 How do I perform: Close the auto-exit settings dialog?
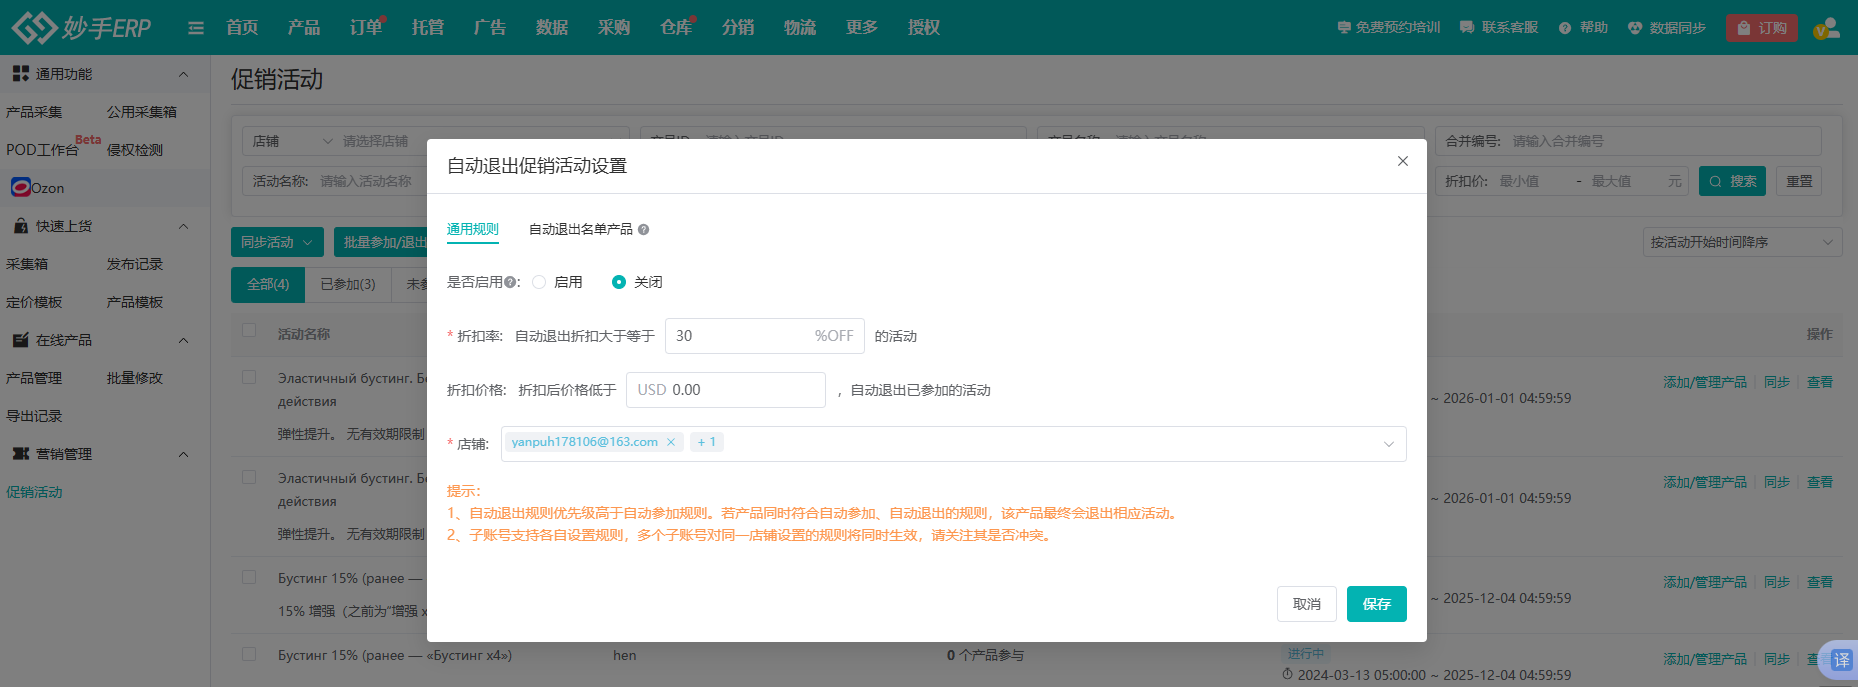coord(1403,161)
